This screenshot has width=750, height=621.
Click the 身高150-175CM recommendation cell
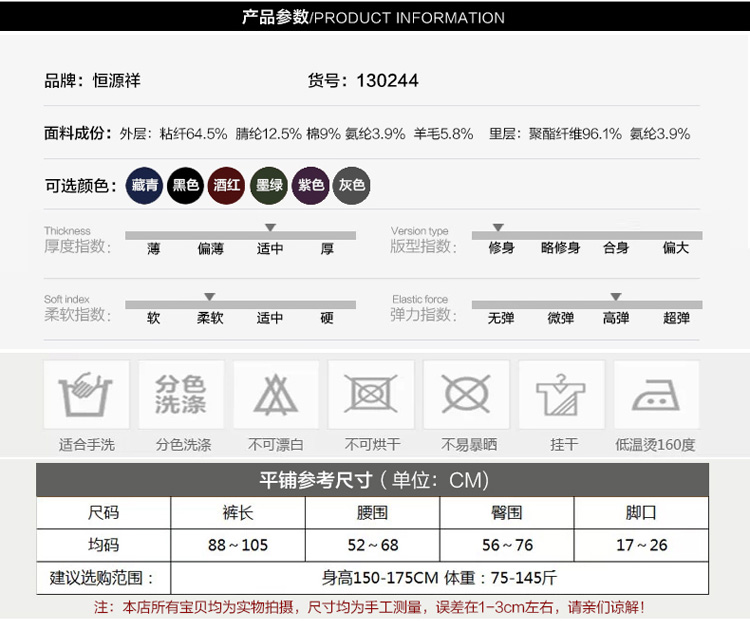(439, 578)
